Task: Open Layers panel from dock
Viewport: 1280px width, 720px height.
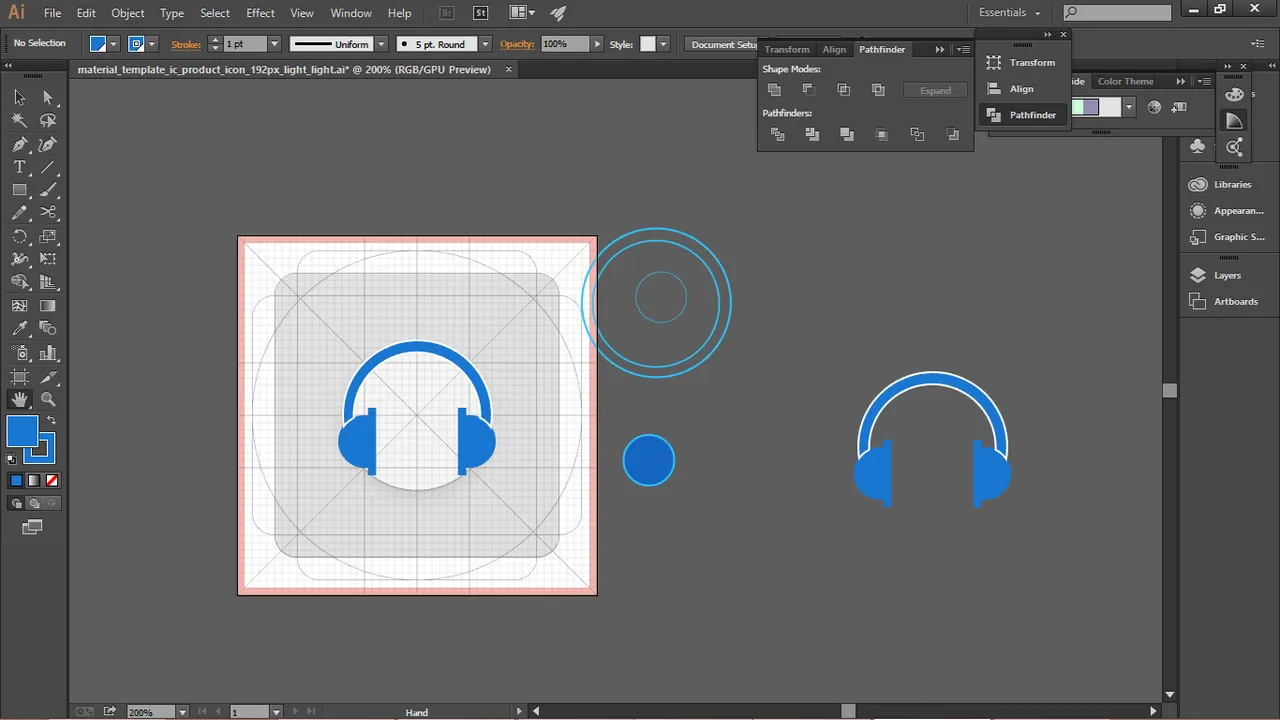Action: [x=1216, y=275]
